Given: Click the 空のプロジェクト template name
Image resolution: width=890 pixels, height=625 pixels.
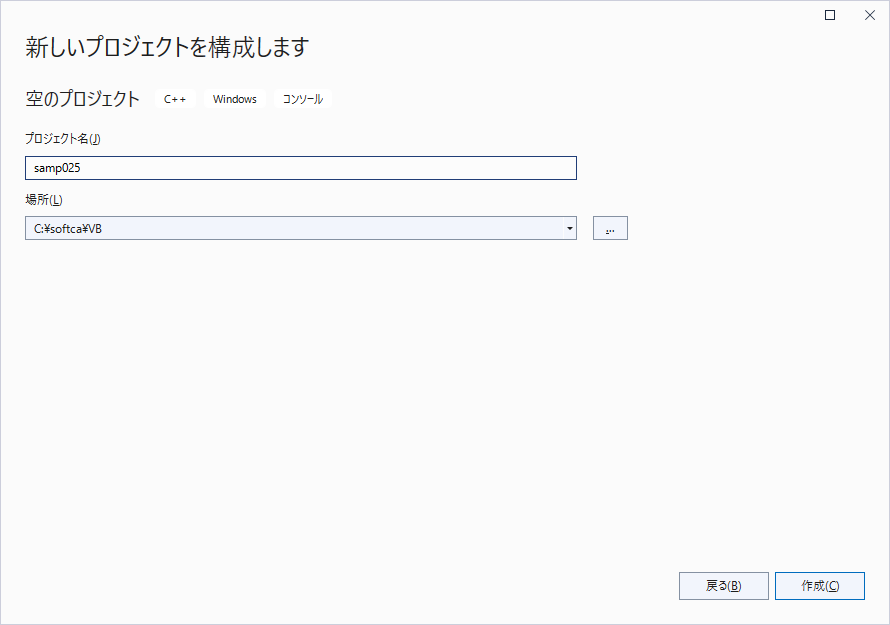Looking at the screenshot, I should click(x=83, y=99).
